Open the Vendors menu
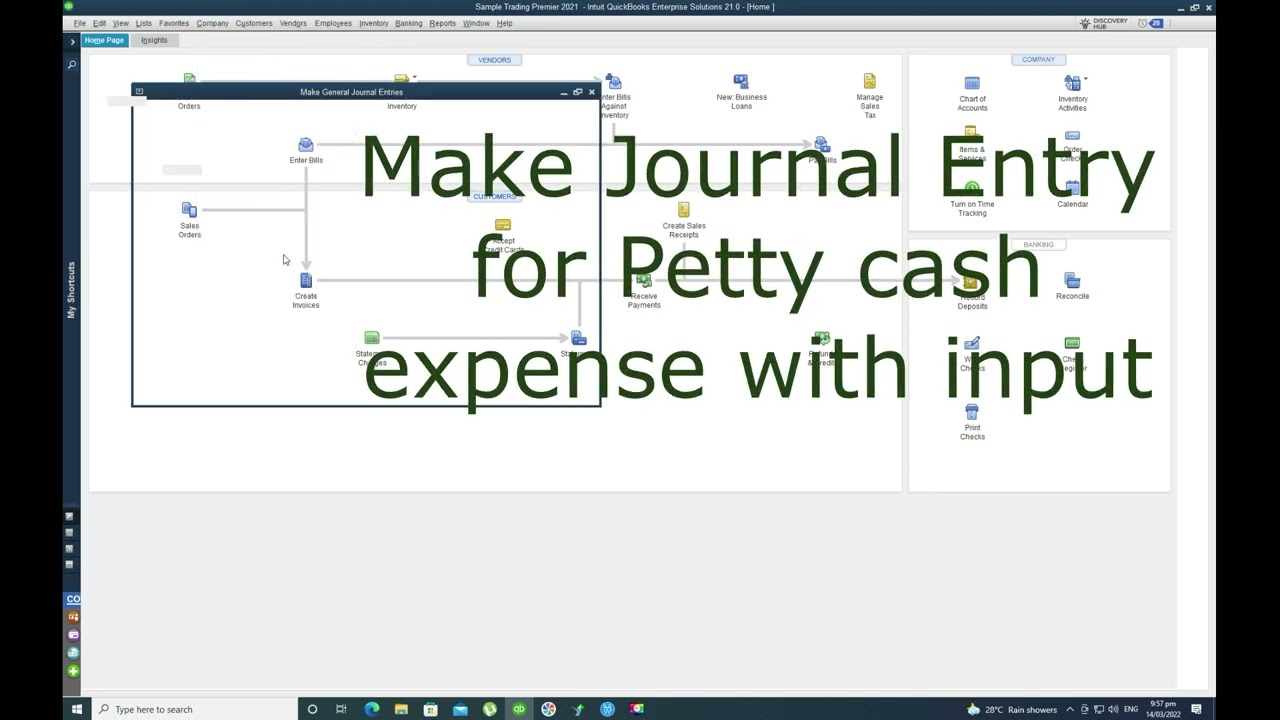 [293, 23]
